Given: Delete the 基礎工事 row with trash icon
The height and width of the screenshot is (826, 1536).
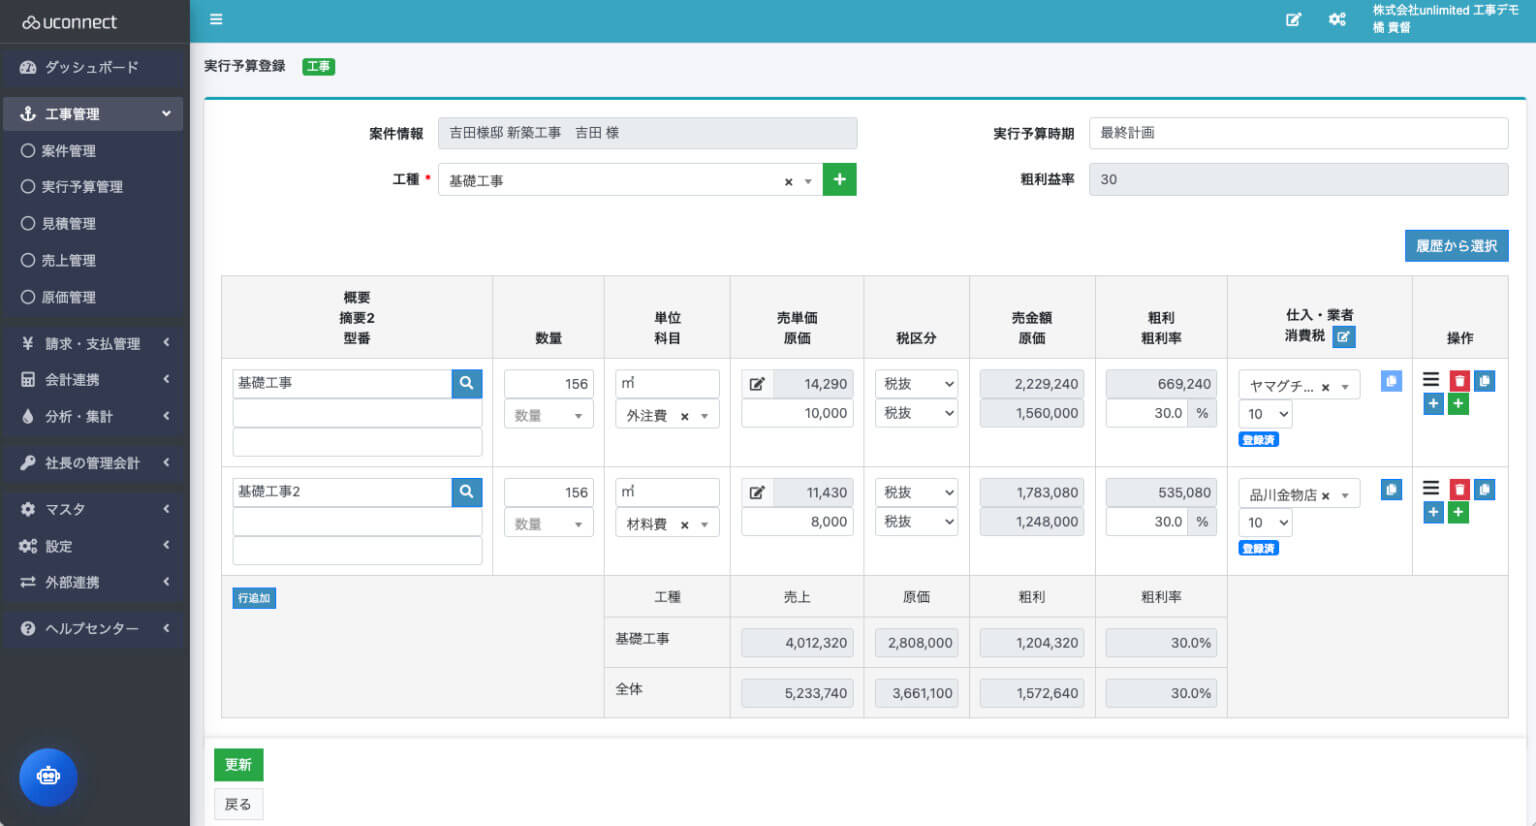Looking at the screenshot, I should (x=1460, y=381).
